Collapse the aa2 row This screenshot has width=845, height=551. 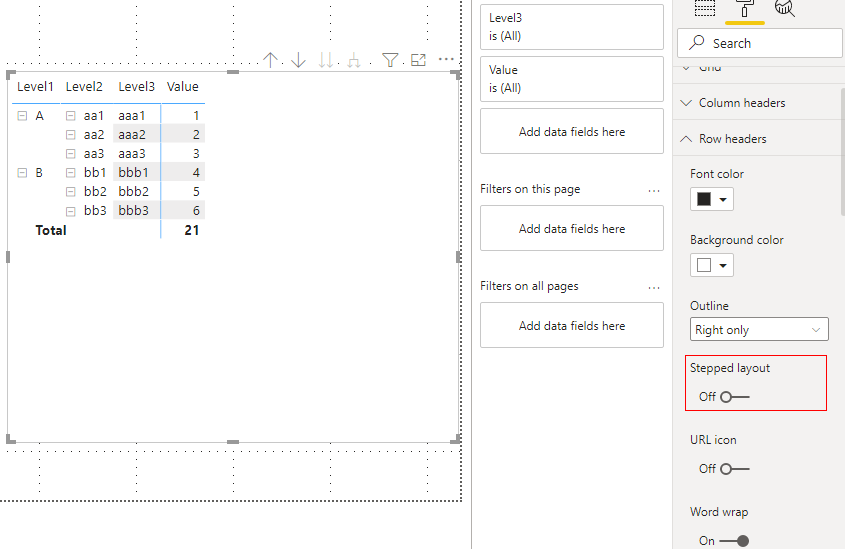pos(71,135)
